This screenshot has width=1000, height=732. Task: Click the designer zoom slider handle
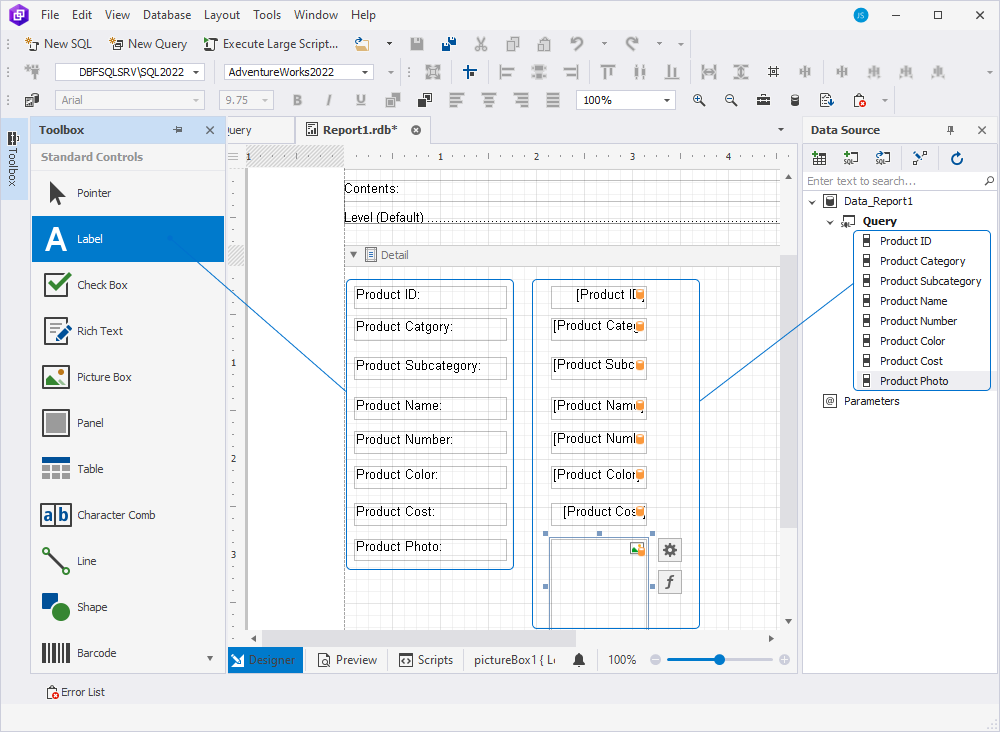(719, 660)
